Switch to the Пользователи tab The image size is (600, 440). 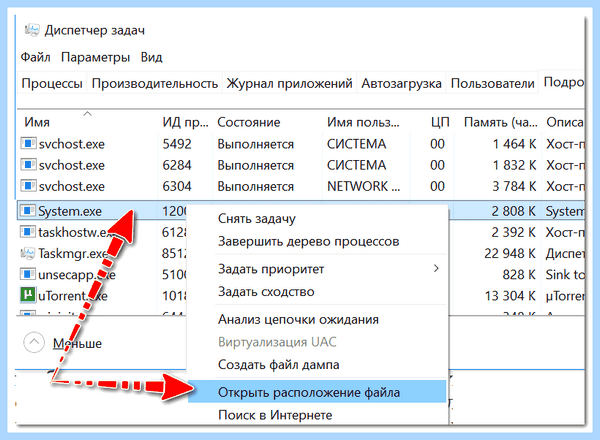[492, 83]
